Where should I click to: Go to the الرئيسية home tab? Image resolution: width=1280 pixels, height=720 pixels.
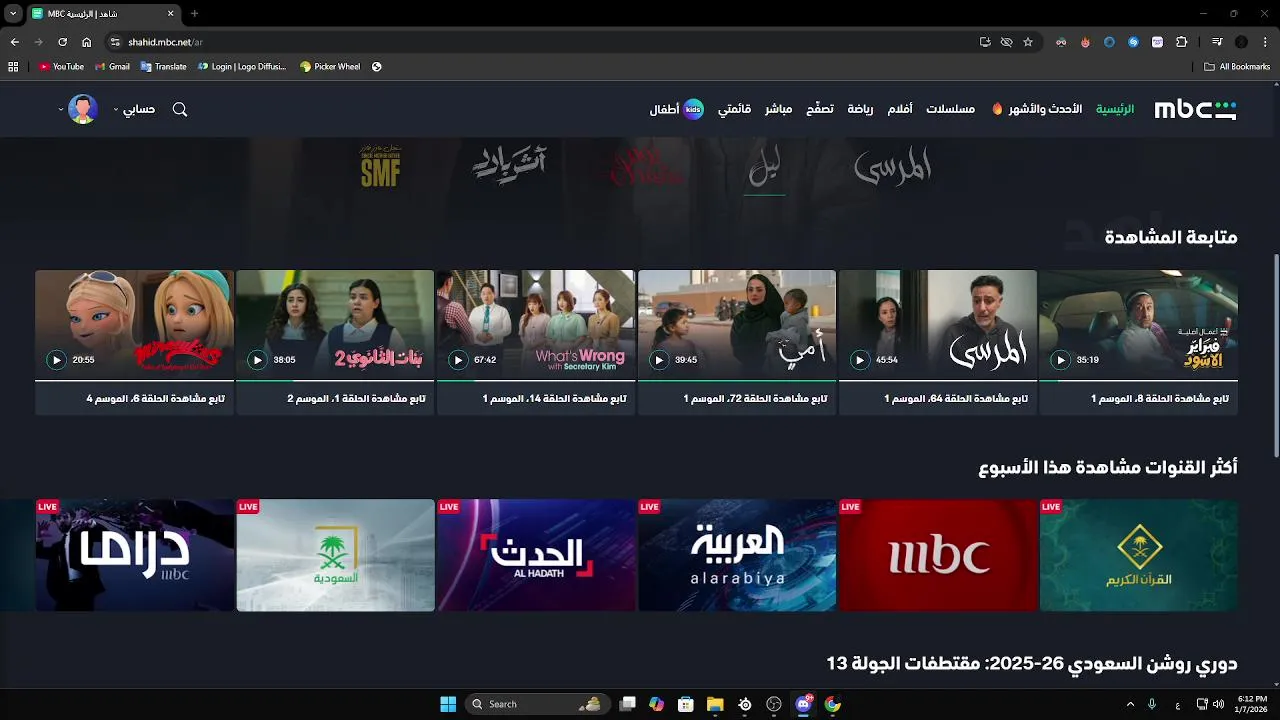coord(1115,109)
